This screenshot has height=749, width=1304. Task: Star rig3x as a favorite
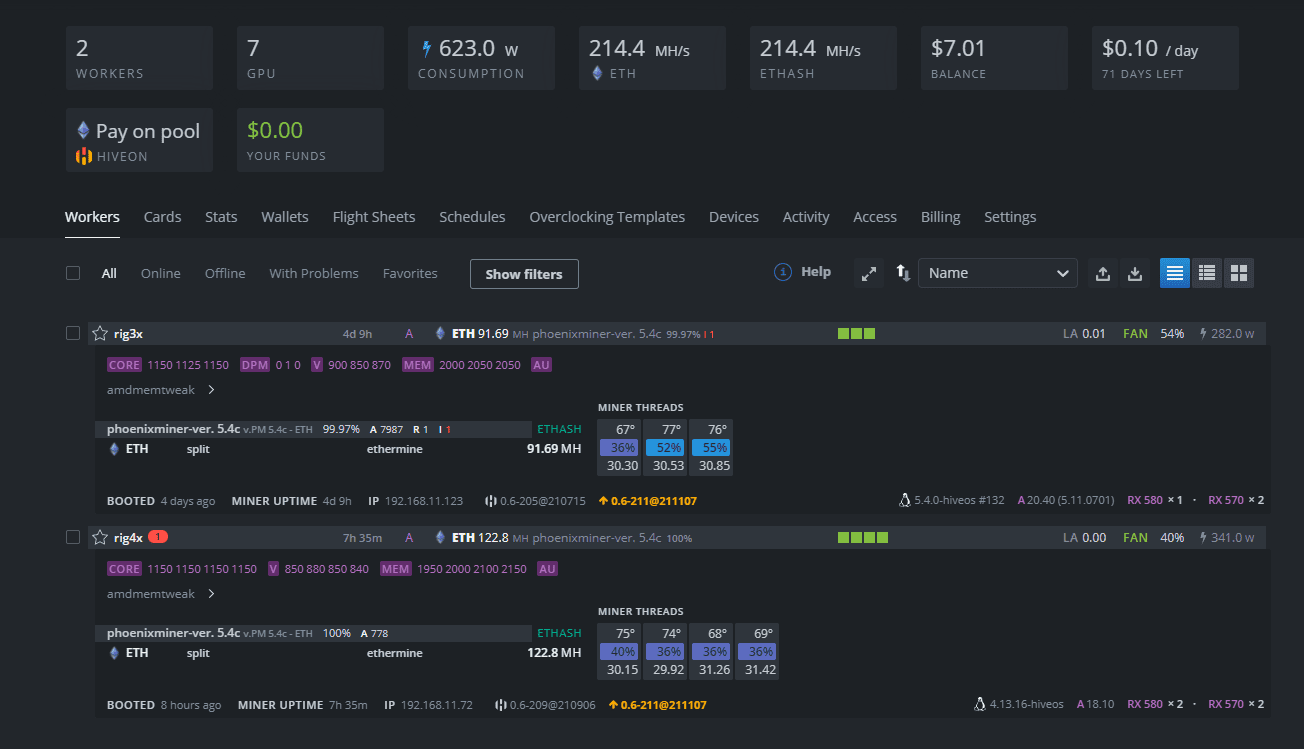[x=99, y=333]
